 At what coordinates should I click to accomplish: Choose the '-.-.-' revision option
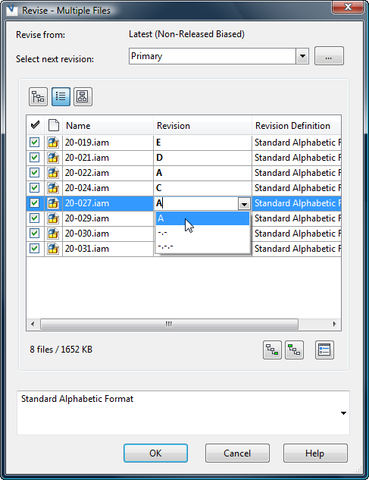click(202, 247)
